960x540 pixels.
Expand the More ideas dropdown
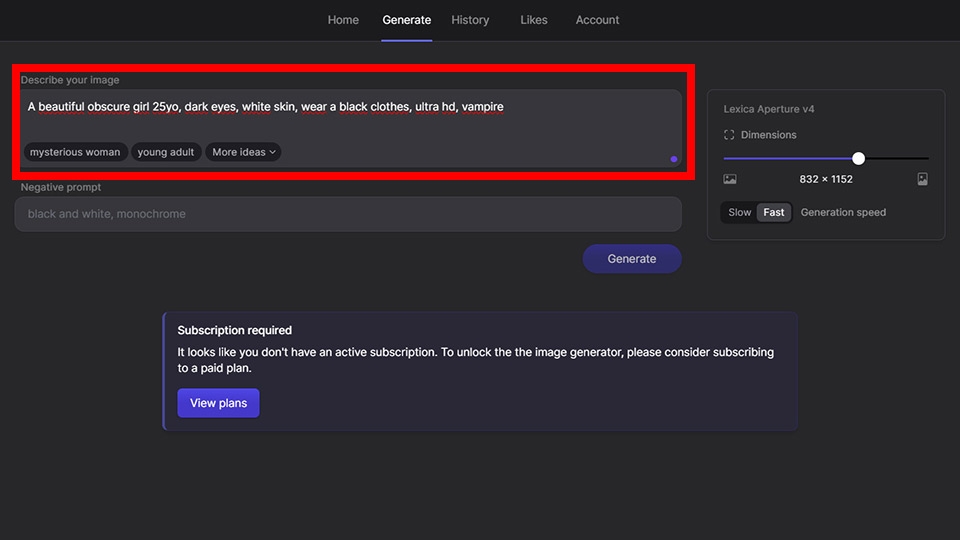click(243, 152)
